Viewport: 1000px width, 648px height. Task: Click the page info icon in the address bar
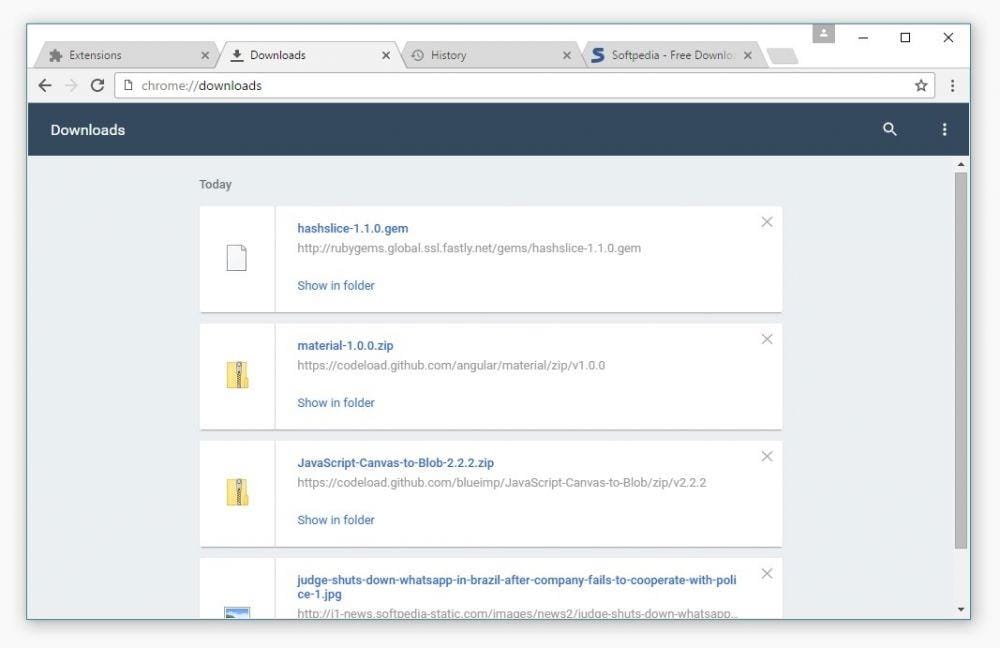tap(128, 86)
